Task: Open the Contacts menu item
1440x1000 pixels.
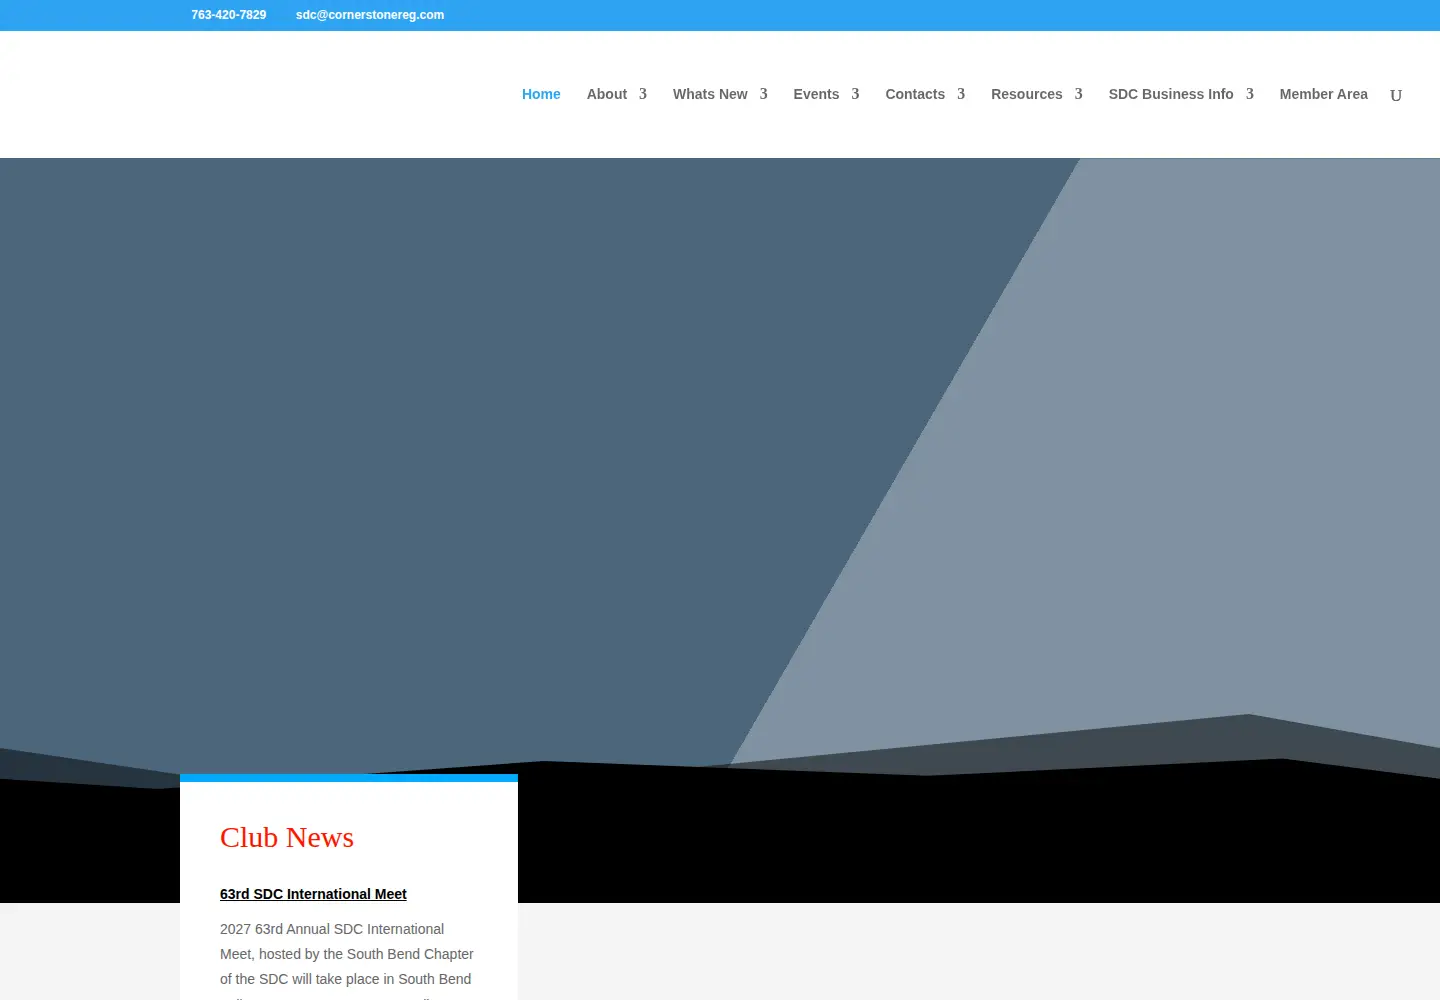Action: click(915, 94)
